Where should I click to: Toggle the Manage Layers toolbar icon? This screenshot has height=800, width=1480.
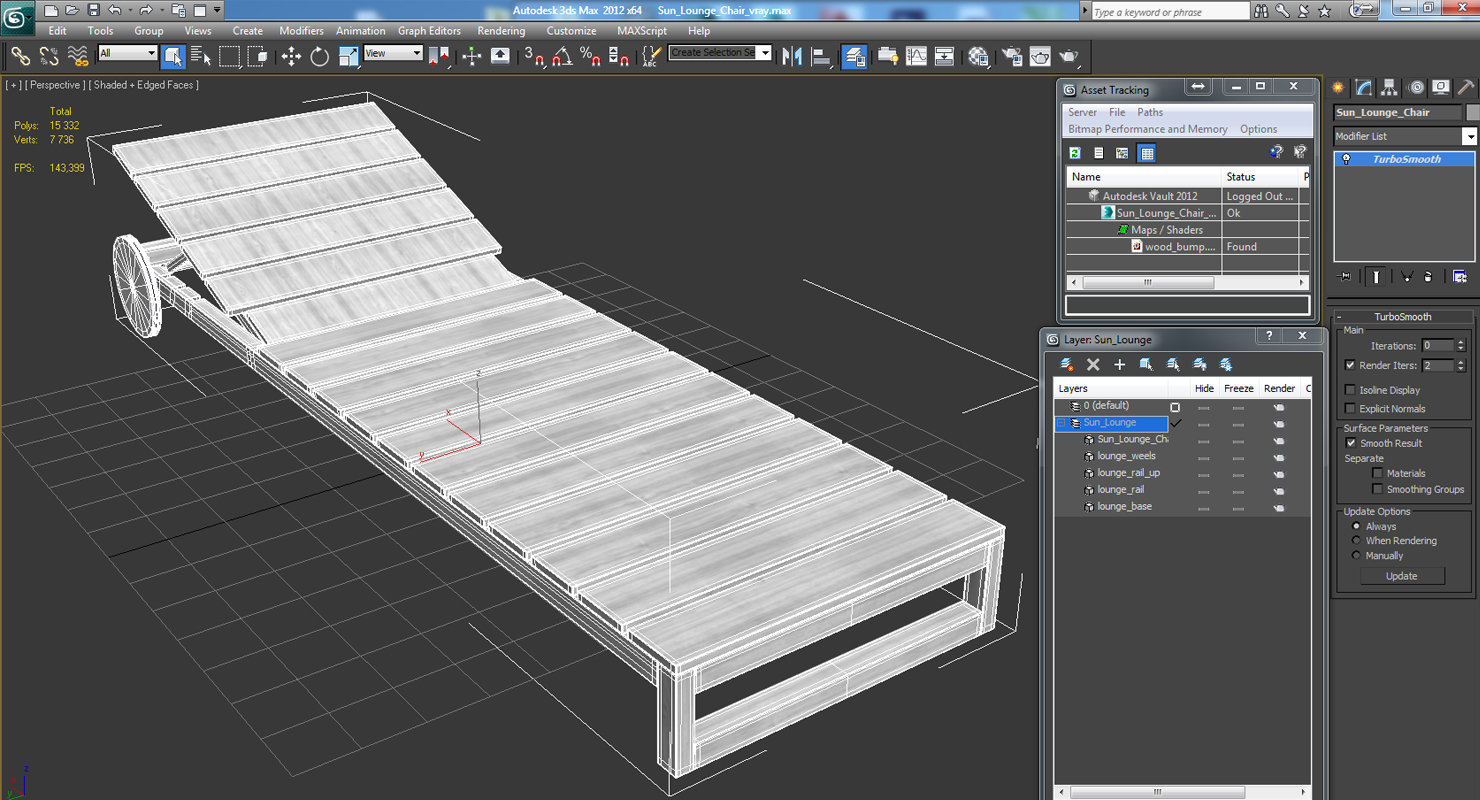click(854, 56)
